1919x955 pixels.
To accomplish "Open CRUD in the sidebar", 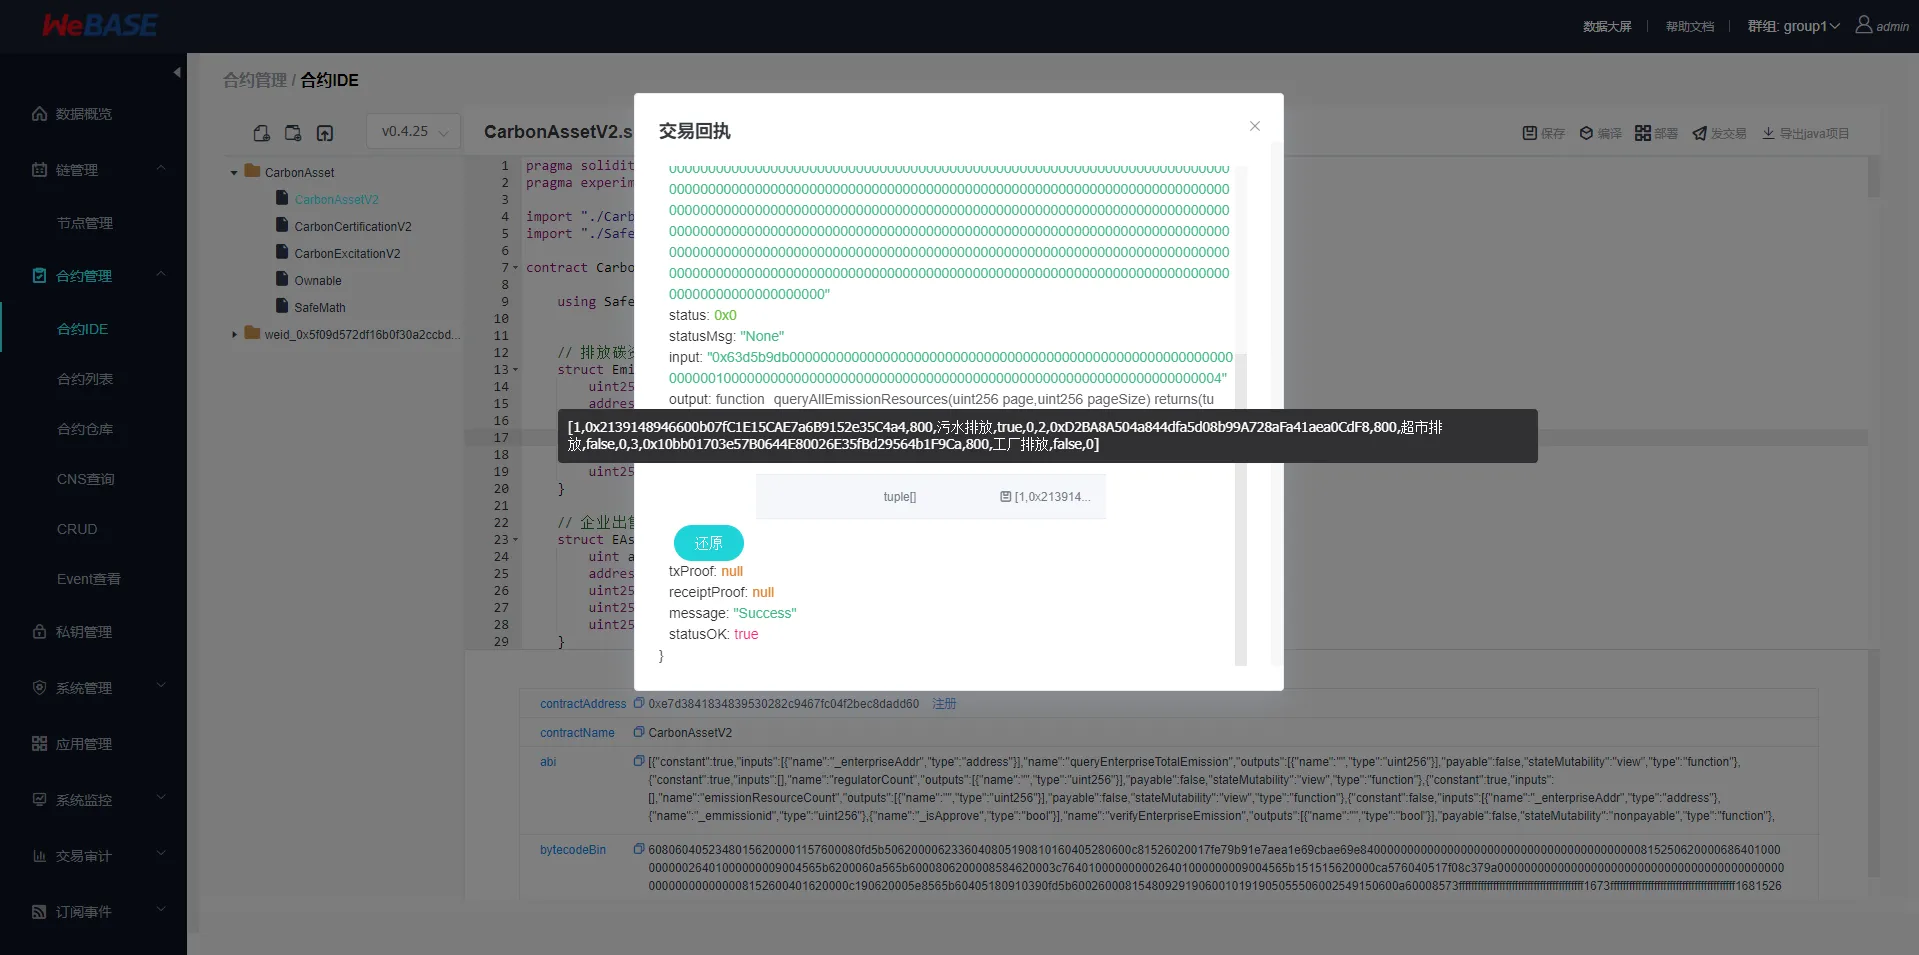I will [77, 529].
